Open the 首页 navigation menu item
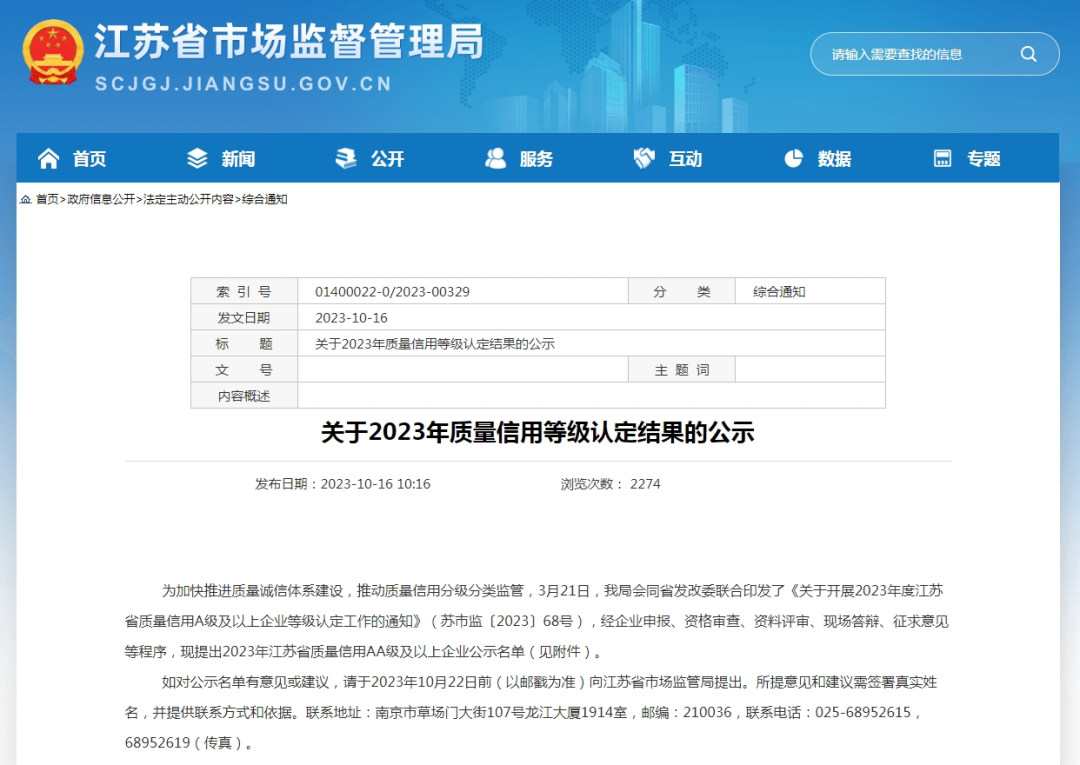Screen dimensions: 1080x765 [x=90, y=159]
